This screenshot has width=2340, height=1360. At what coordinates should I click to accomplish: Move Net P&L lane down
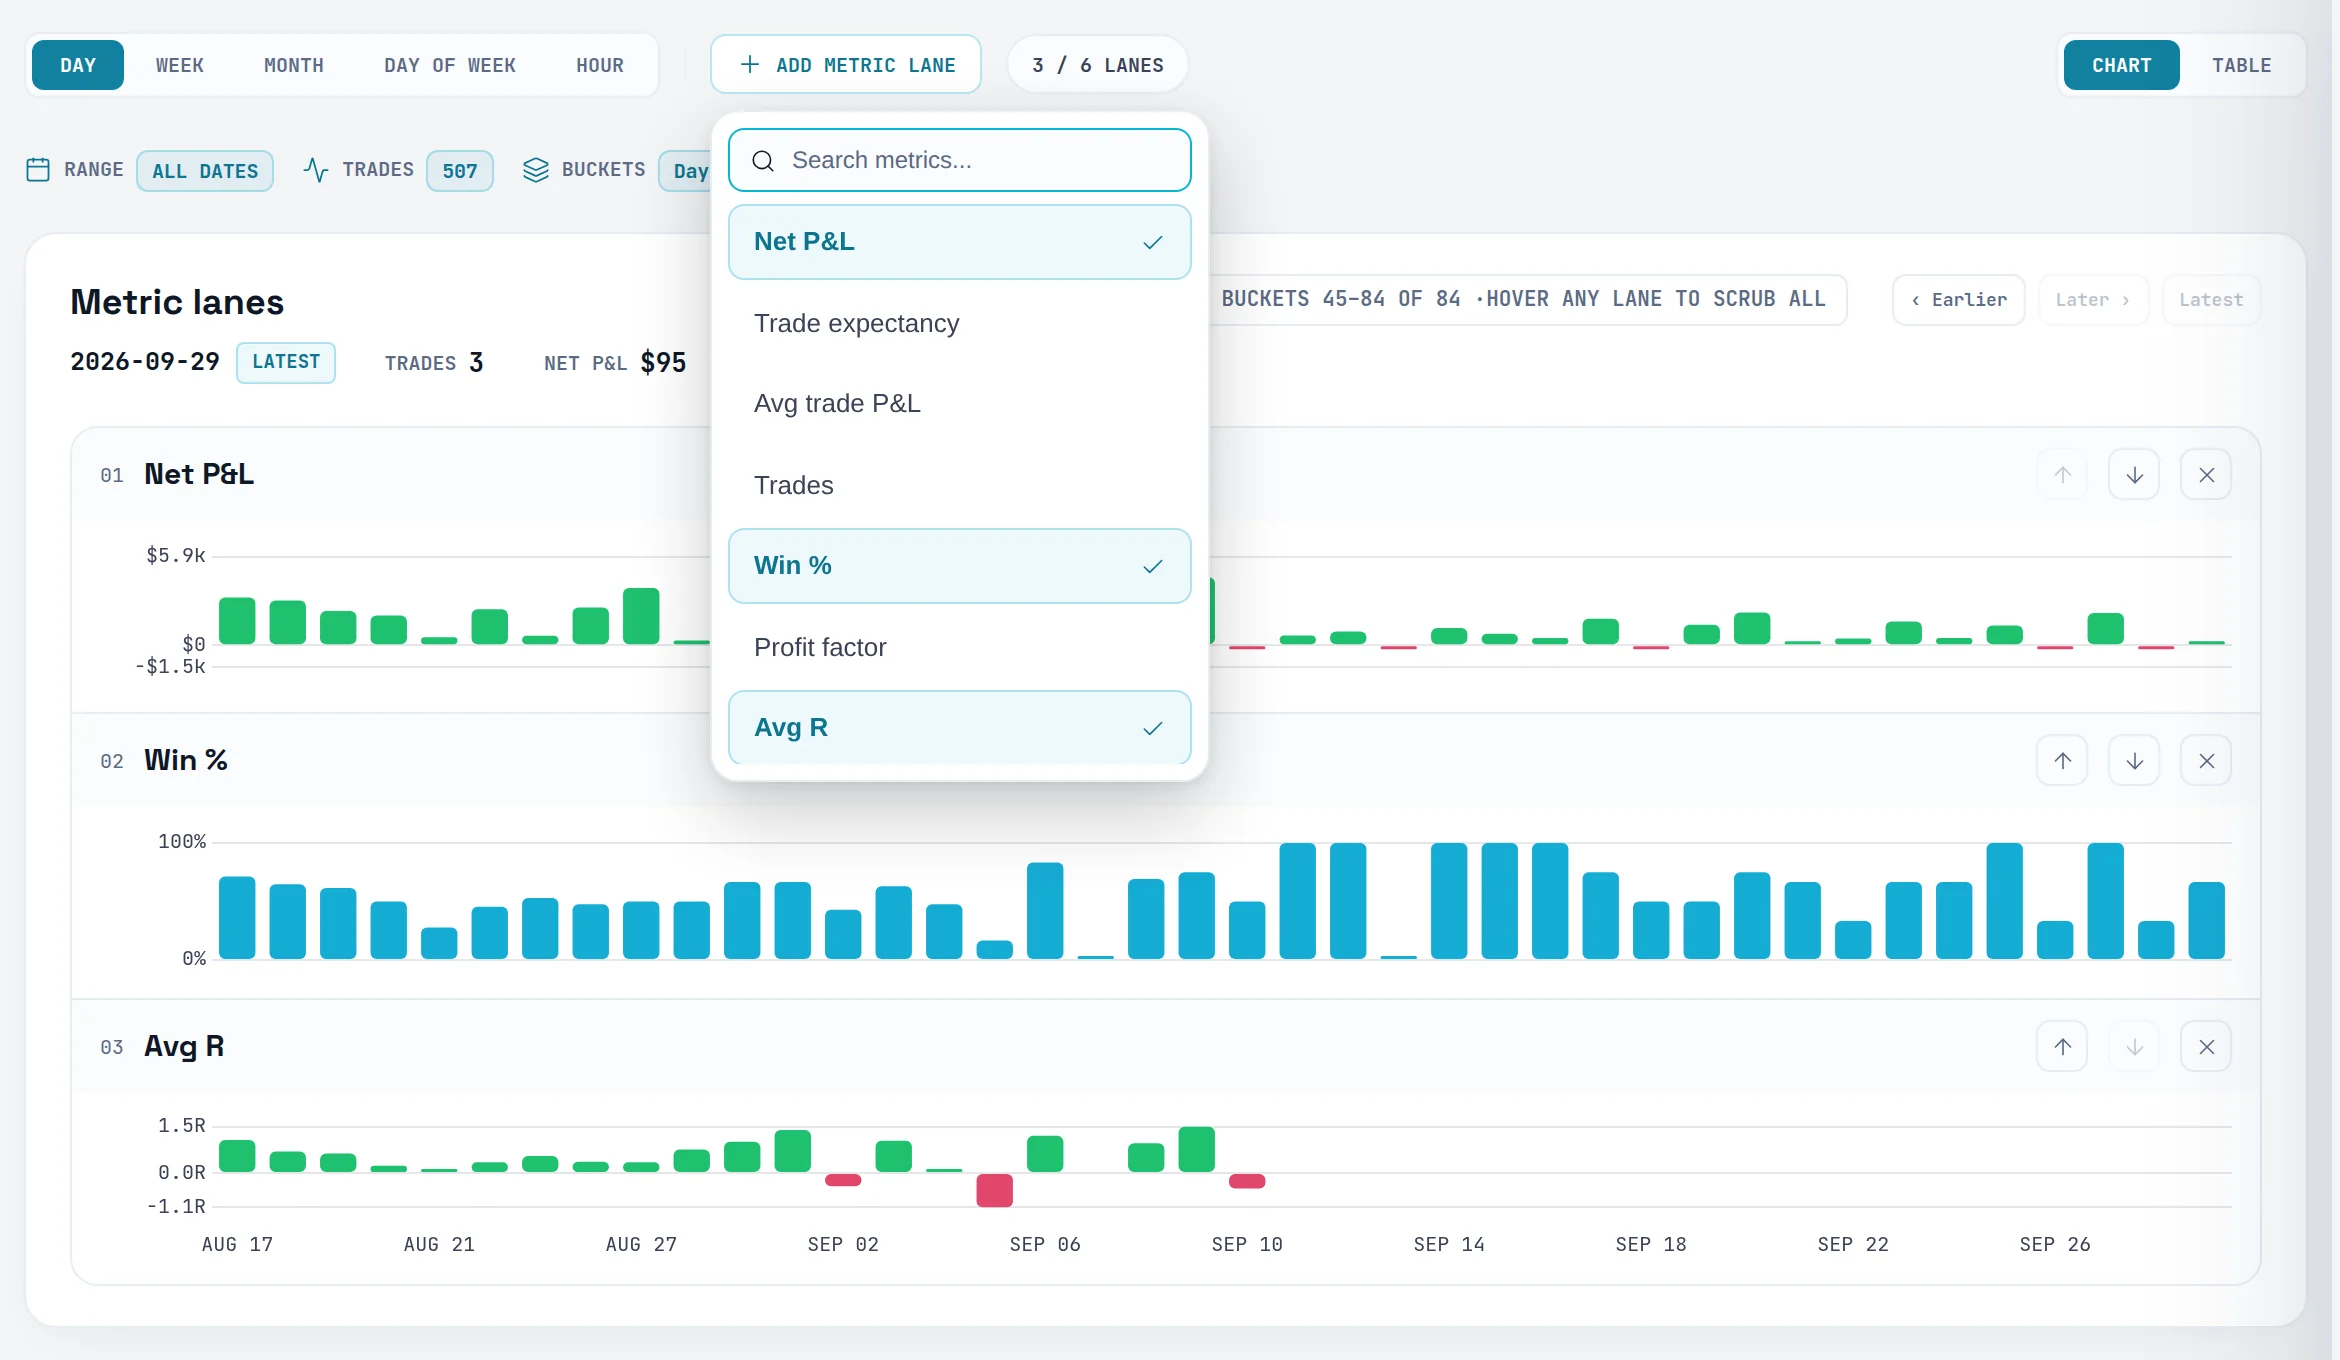[x=2134, y=475]
